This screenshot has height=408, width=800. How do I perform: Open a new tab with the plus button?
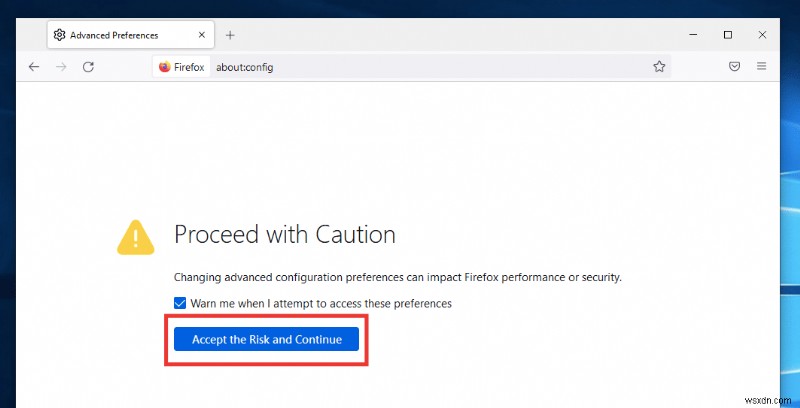pyautogui.click(x=230, y=35)
